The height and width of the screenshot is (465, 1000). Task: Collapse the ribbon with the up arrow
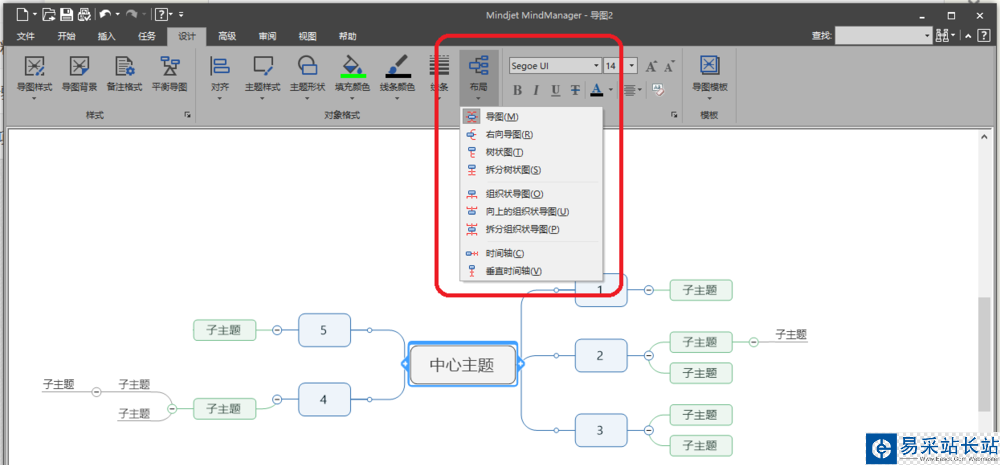(x=967, y=36)
